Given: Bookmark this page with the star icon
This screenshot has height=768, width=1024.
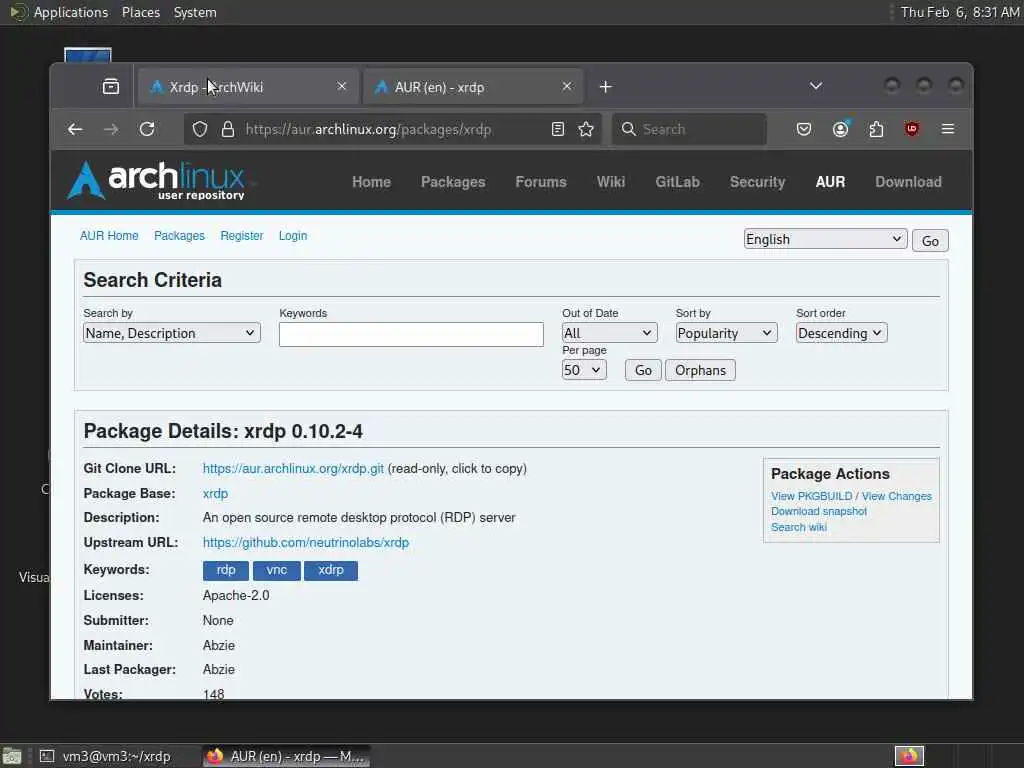Looking at the screenshot, I should (x=586, y=129).
